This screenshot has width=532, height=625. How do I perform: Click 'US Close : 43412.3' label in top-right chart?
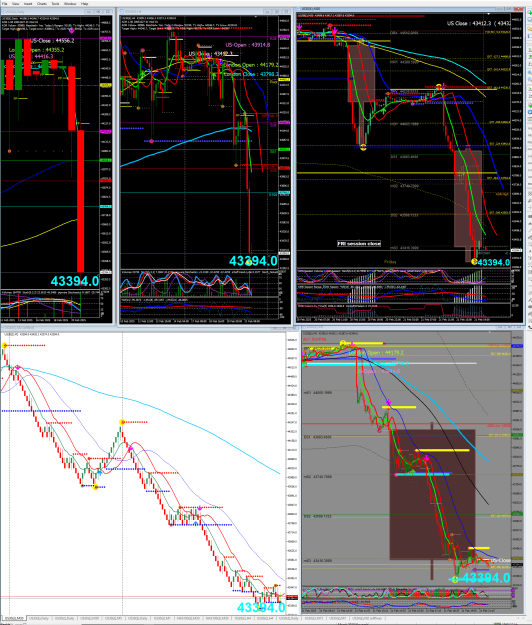pos(470,24)
